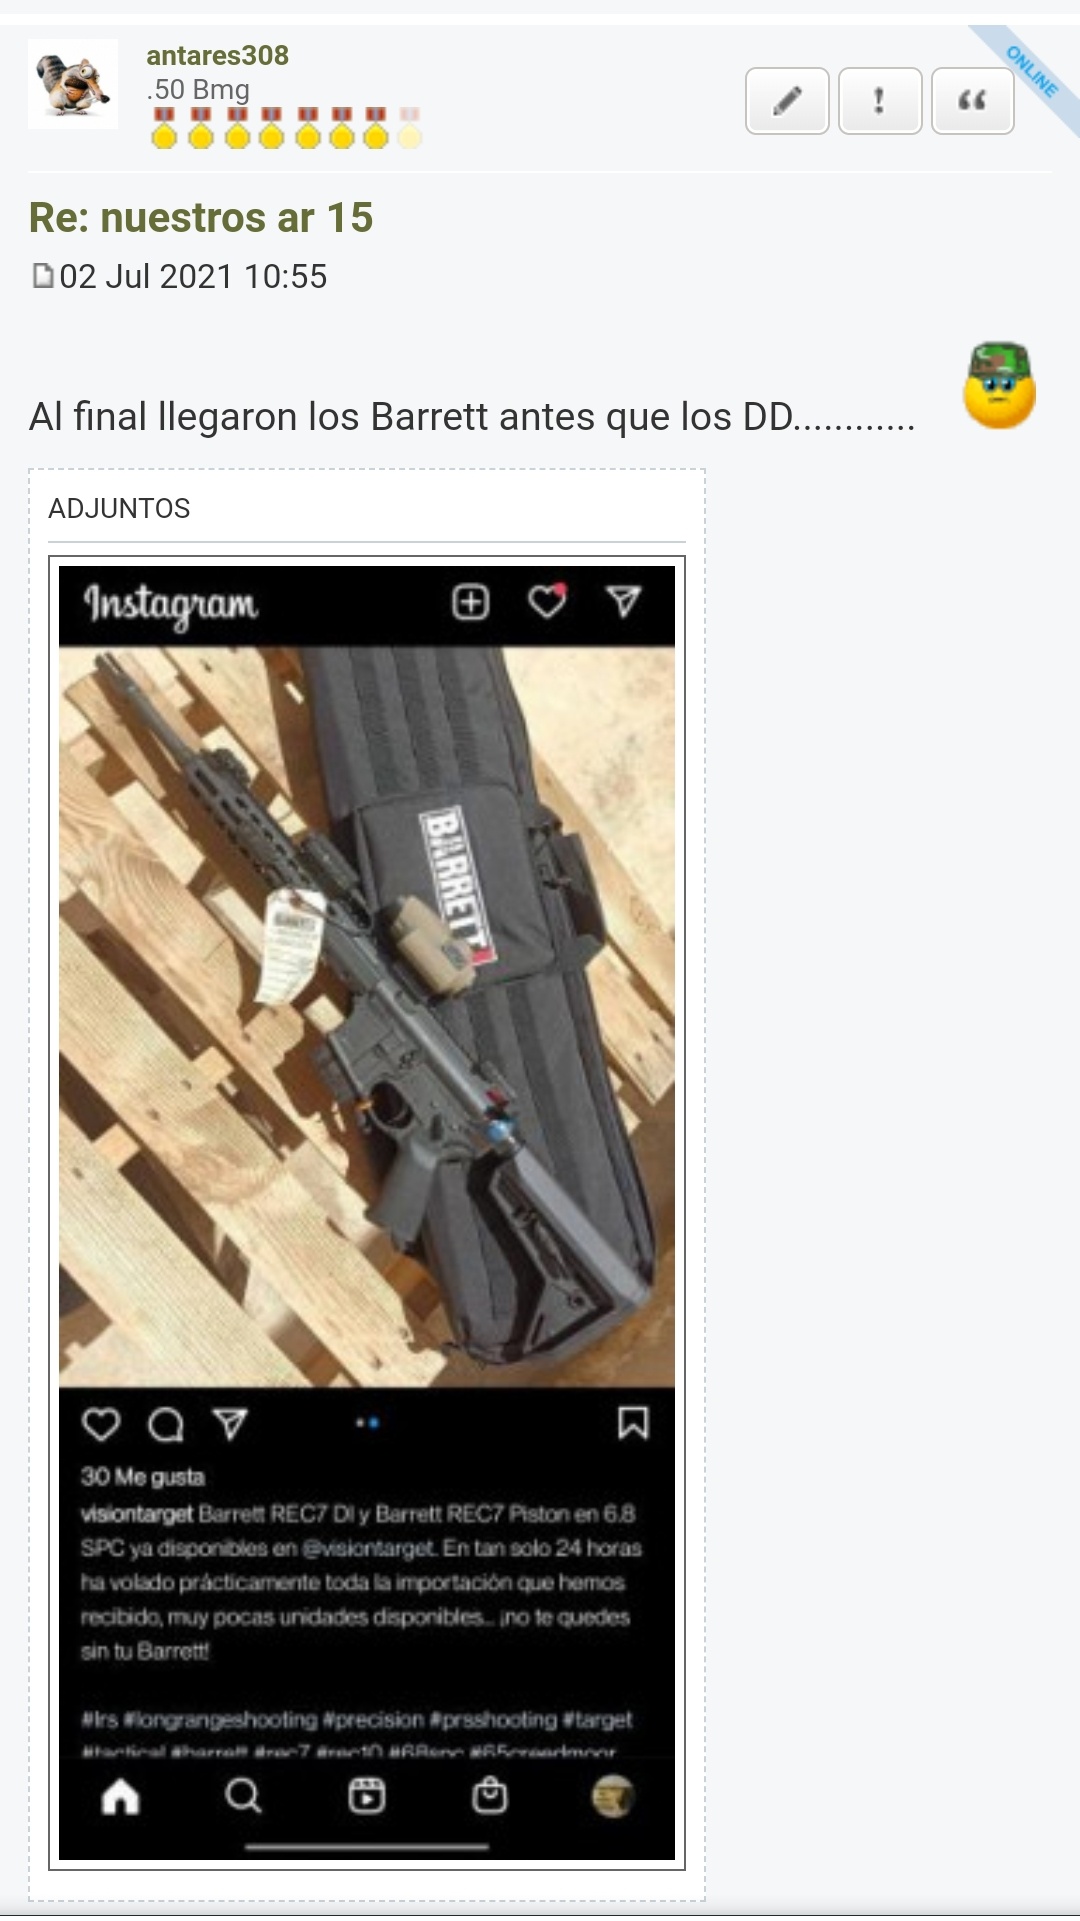Save the post with bookmark icon
Viewport: 1080px width, 1921px height.
[633, 1423]
